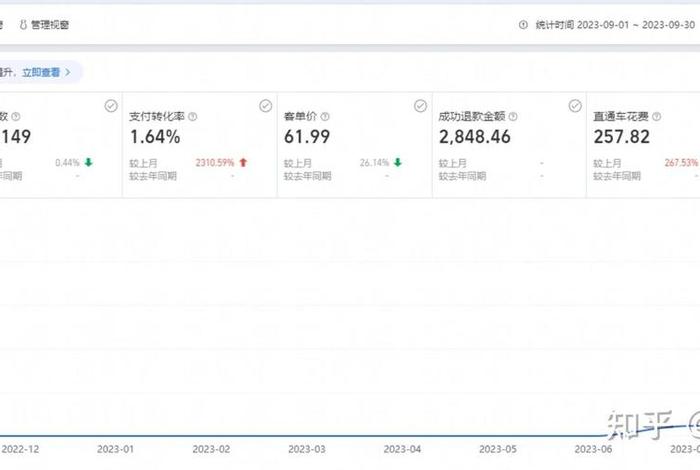The image size is (700, 470).
Task: Click the 2023-03 axis label on chart
Action: pos(307,449)
